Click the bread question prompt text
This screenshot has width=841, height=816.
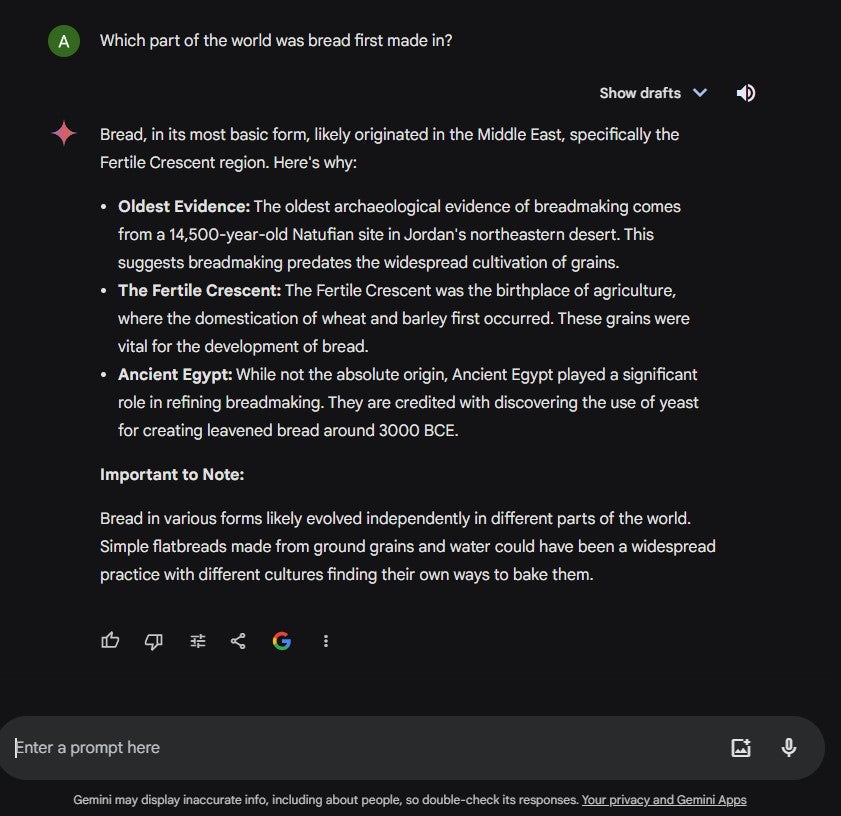point(276,41)
